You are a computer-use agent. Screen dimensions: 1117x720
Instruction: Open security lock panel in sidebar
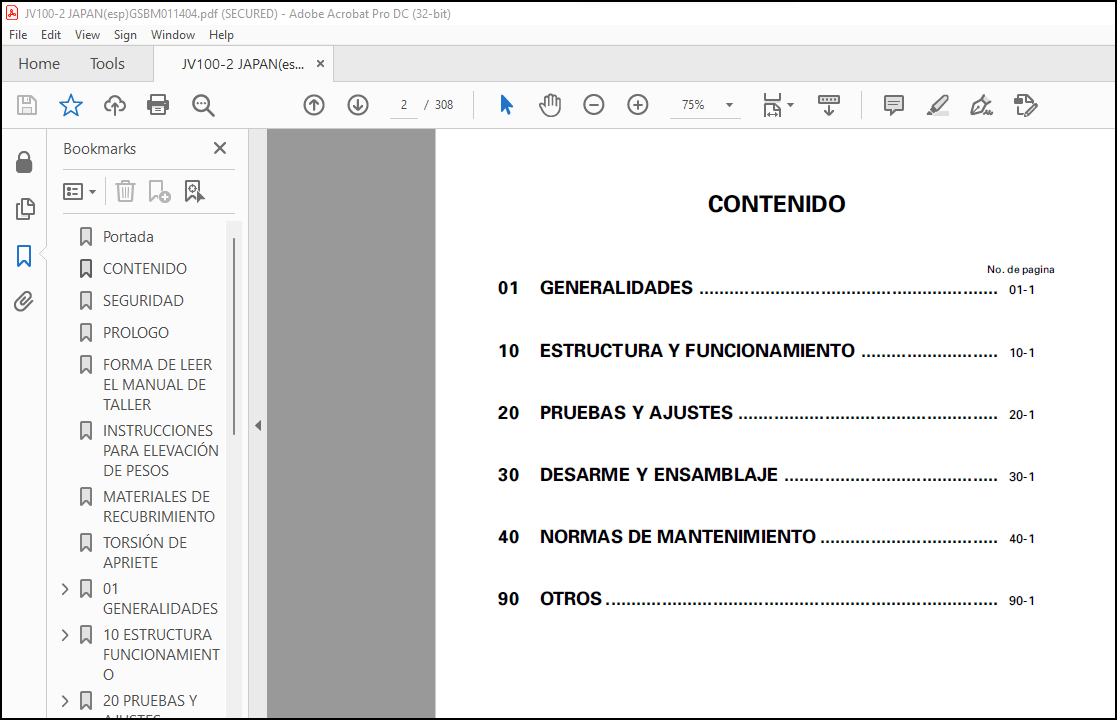[x=24, y=162]
